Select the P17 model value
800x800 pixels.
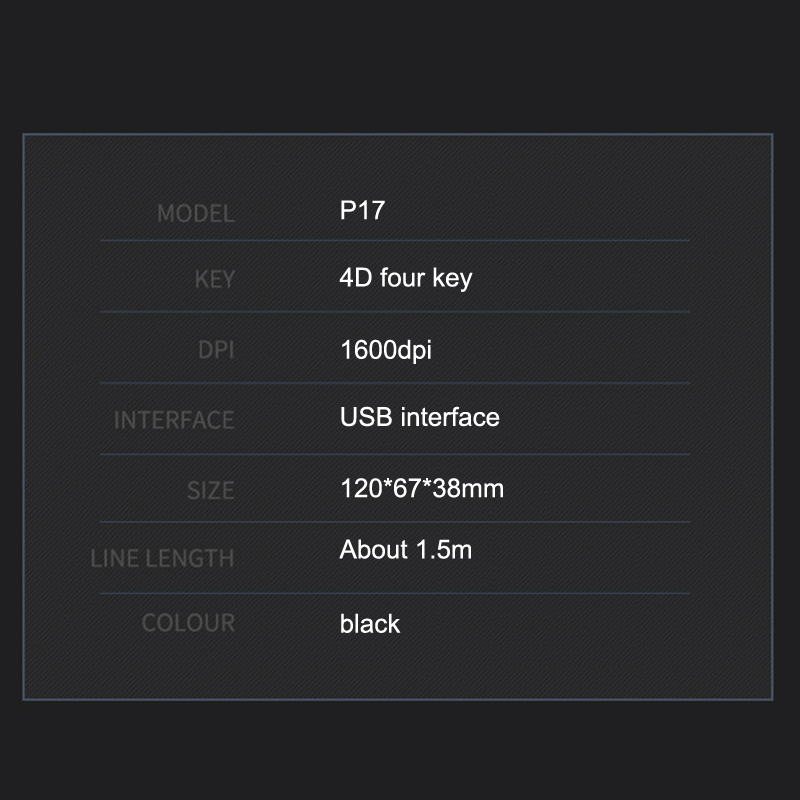[x=362, y=212]
